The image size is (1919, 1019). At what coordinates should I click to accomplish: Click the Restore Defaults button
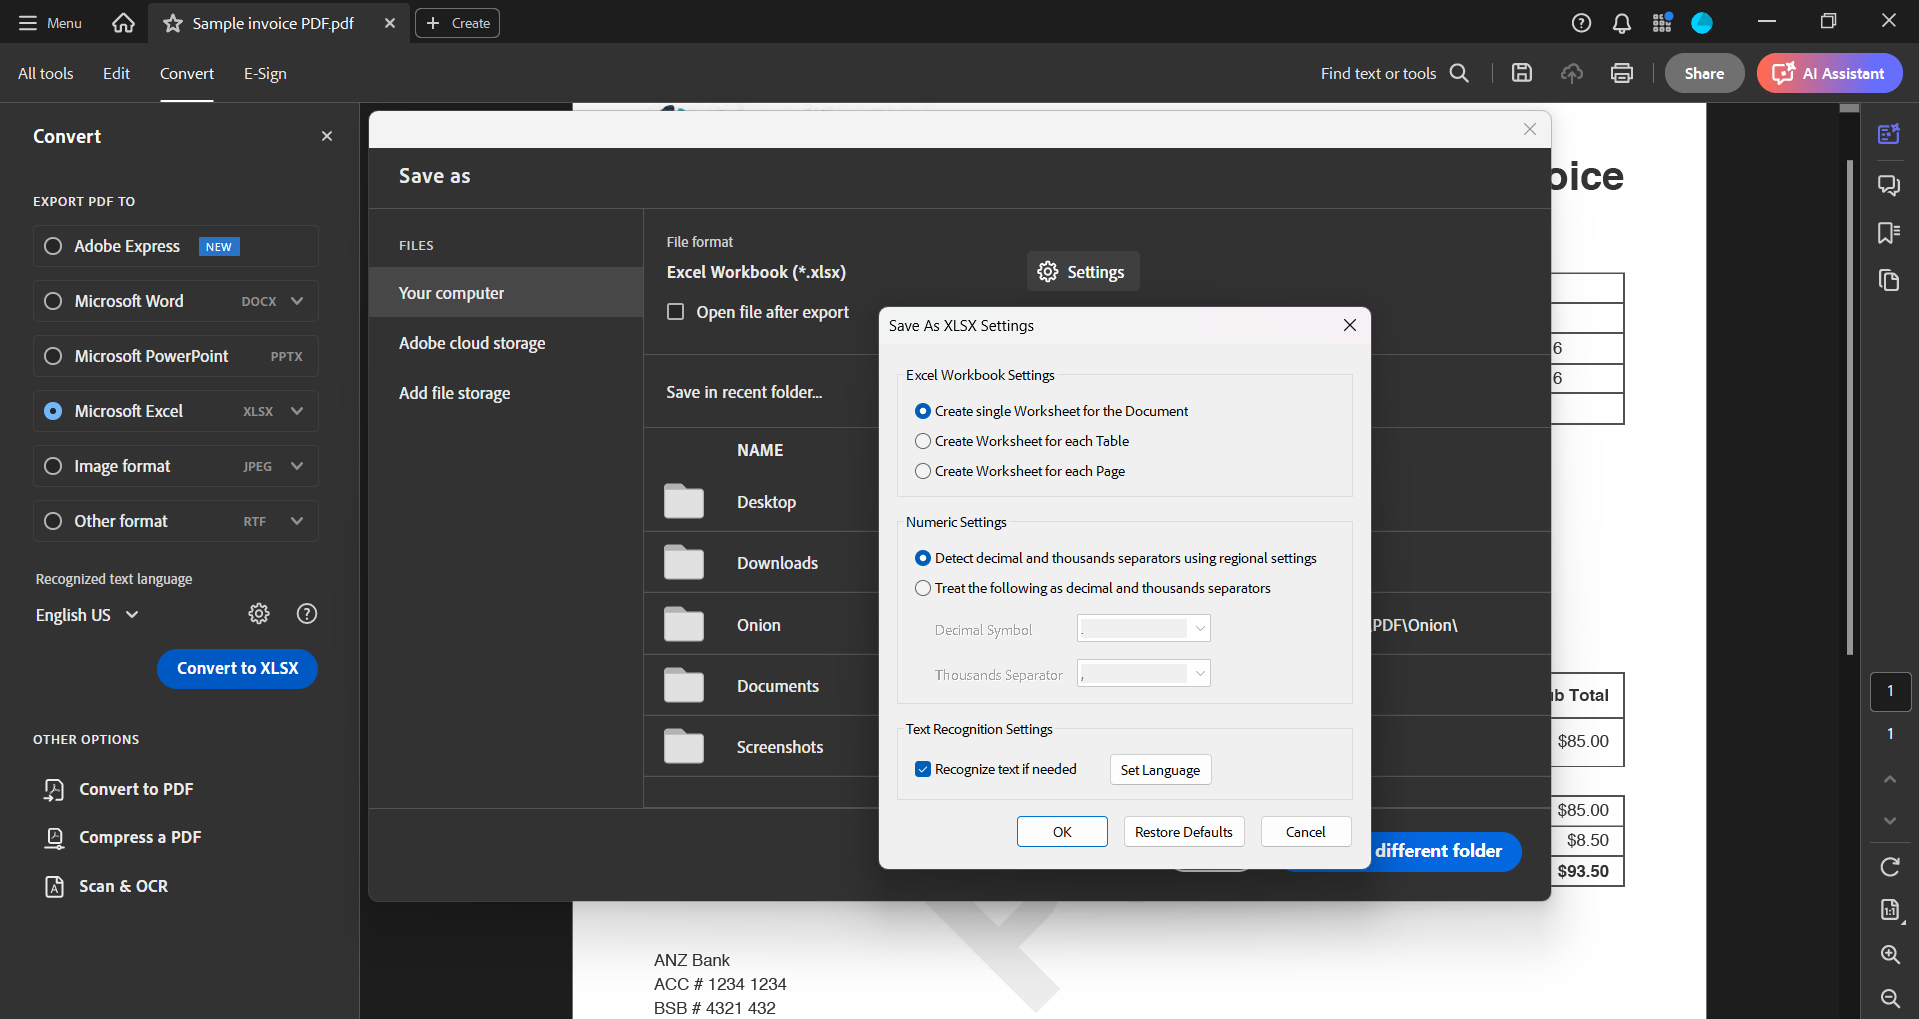click(x=1183, y=831)
